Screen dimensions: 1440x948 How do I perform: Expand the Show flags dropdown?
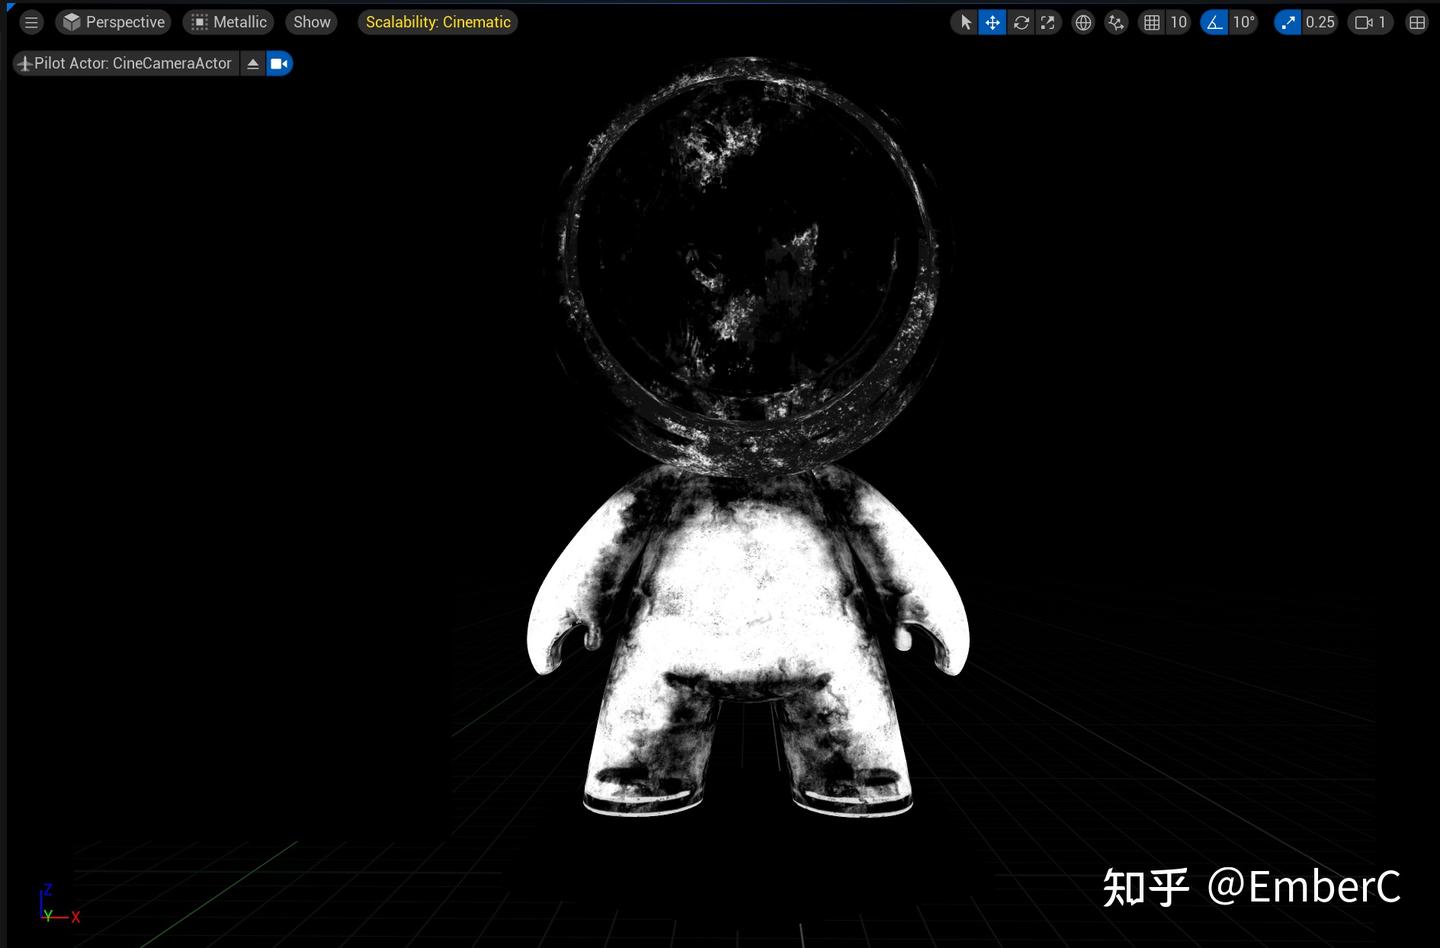click(x=311, y=21)
